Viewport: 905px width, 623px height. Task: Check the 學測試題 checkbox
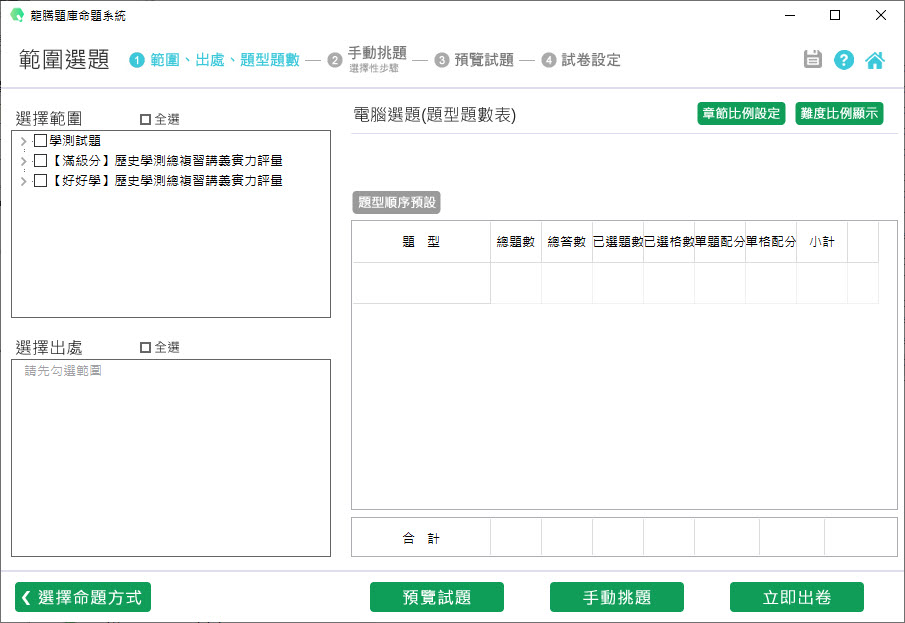40,141
